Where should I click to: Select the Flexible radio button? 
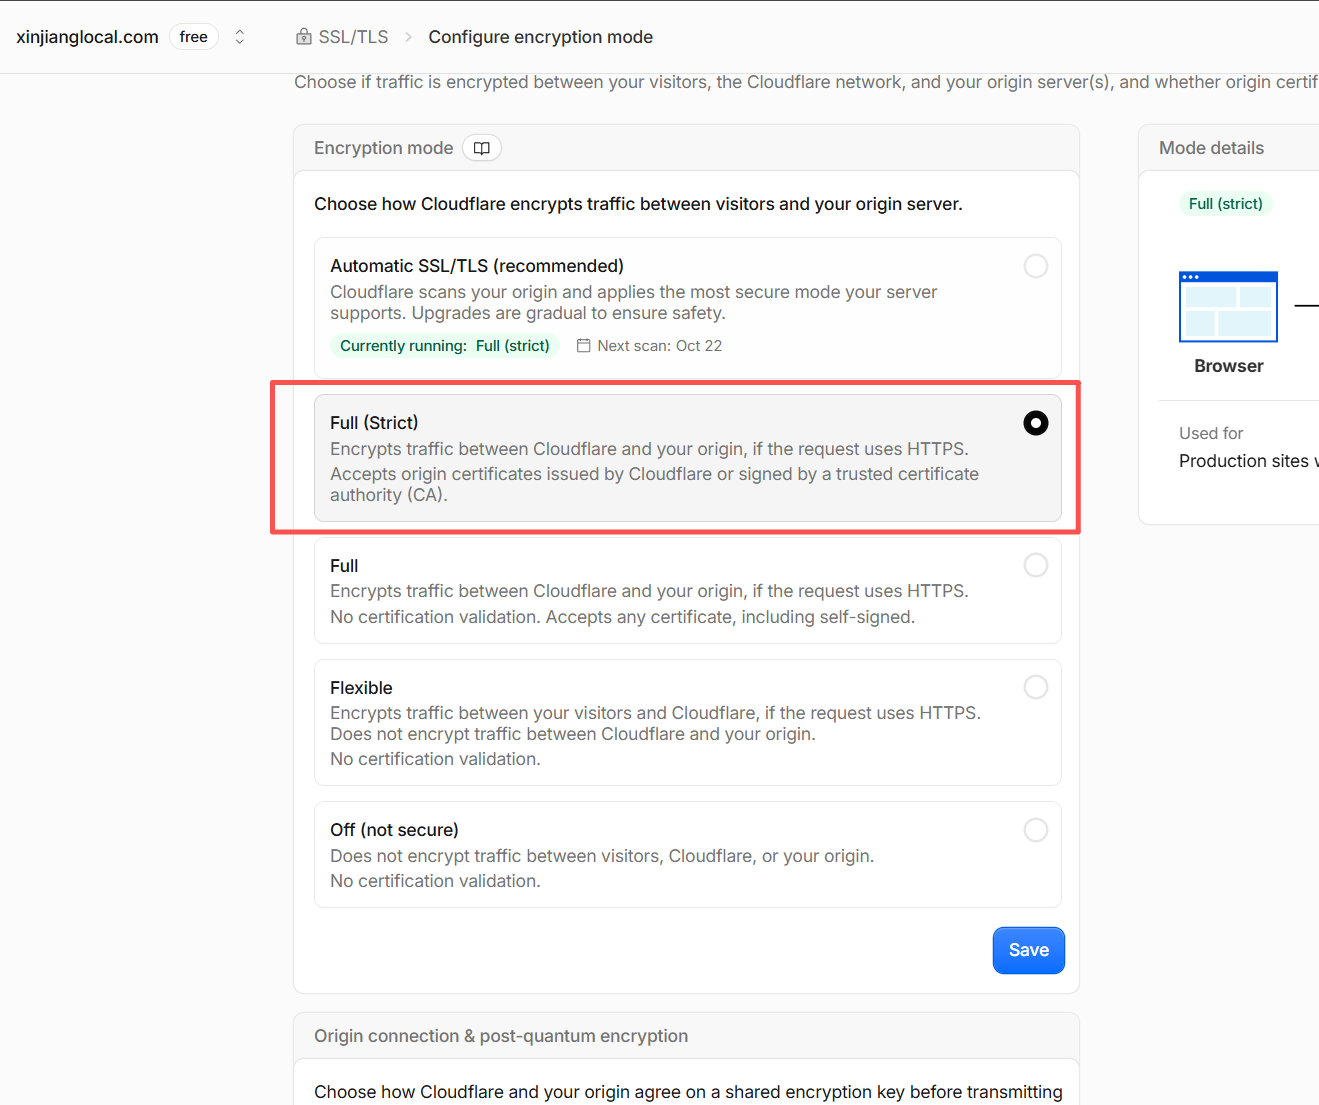(1036, 687)
